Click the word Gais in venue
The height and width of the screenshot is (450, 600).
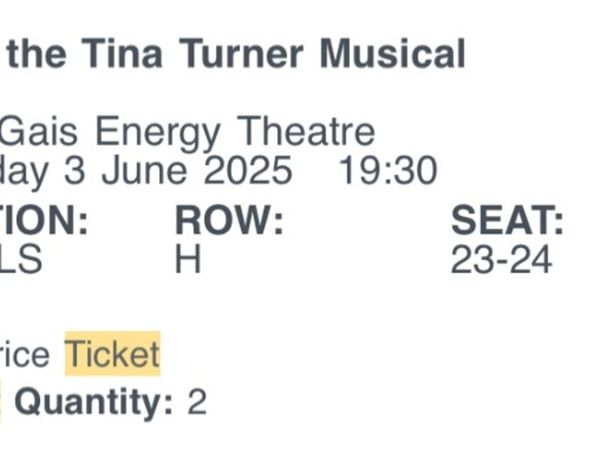point(38,132)
